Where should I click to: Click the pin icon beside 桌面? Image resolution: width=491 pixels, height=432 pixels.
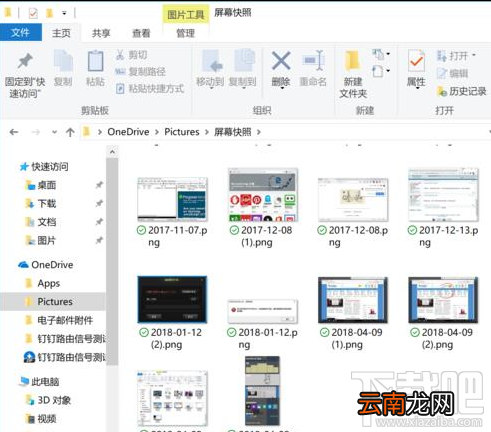point(99,185)
